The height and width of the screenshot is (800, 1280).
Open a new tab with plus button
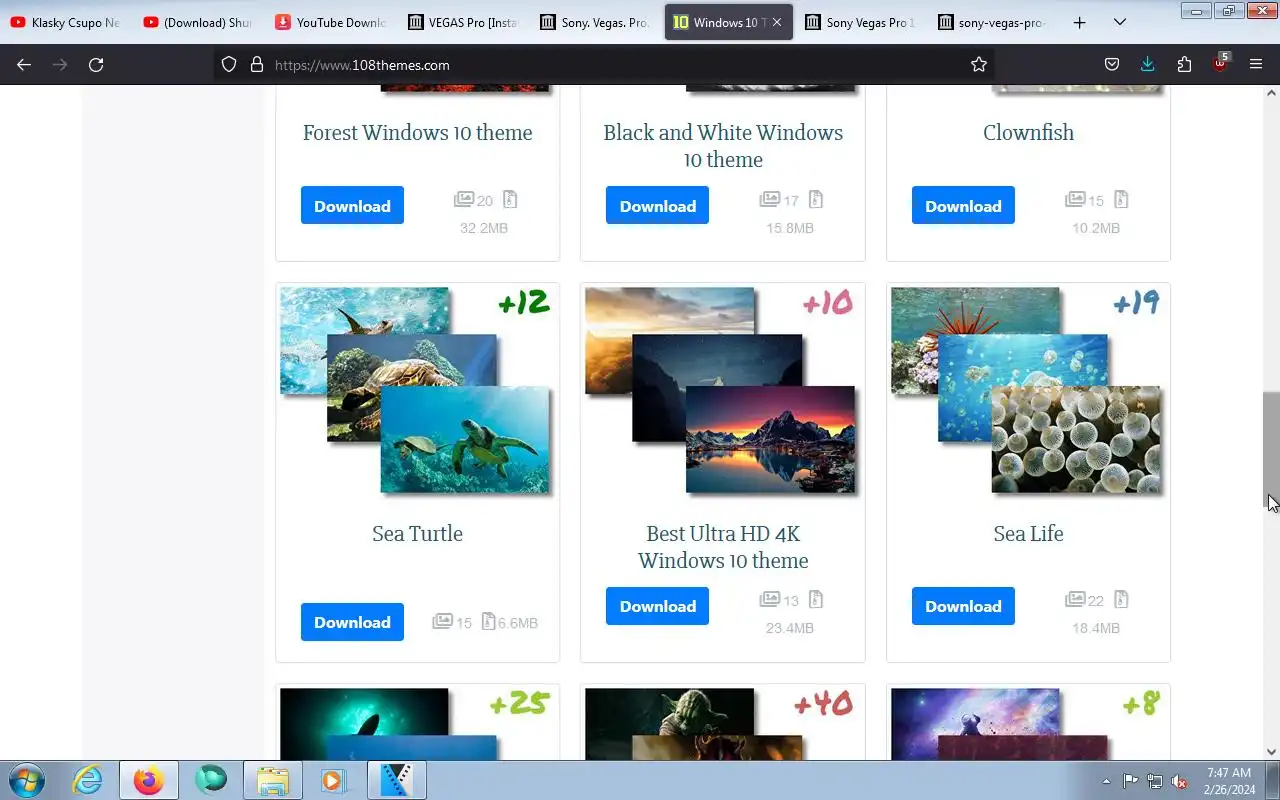[1079, 22]
